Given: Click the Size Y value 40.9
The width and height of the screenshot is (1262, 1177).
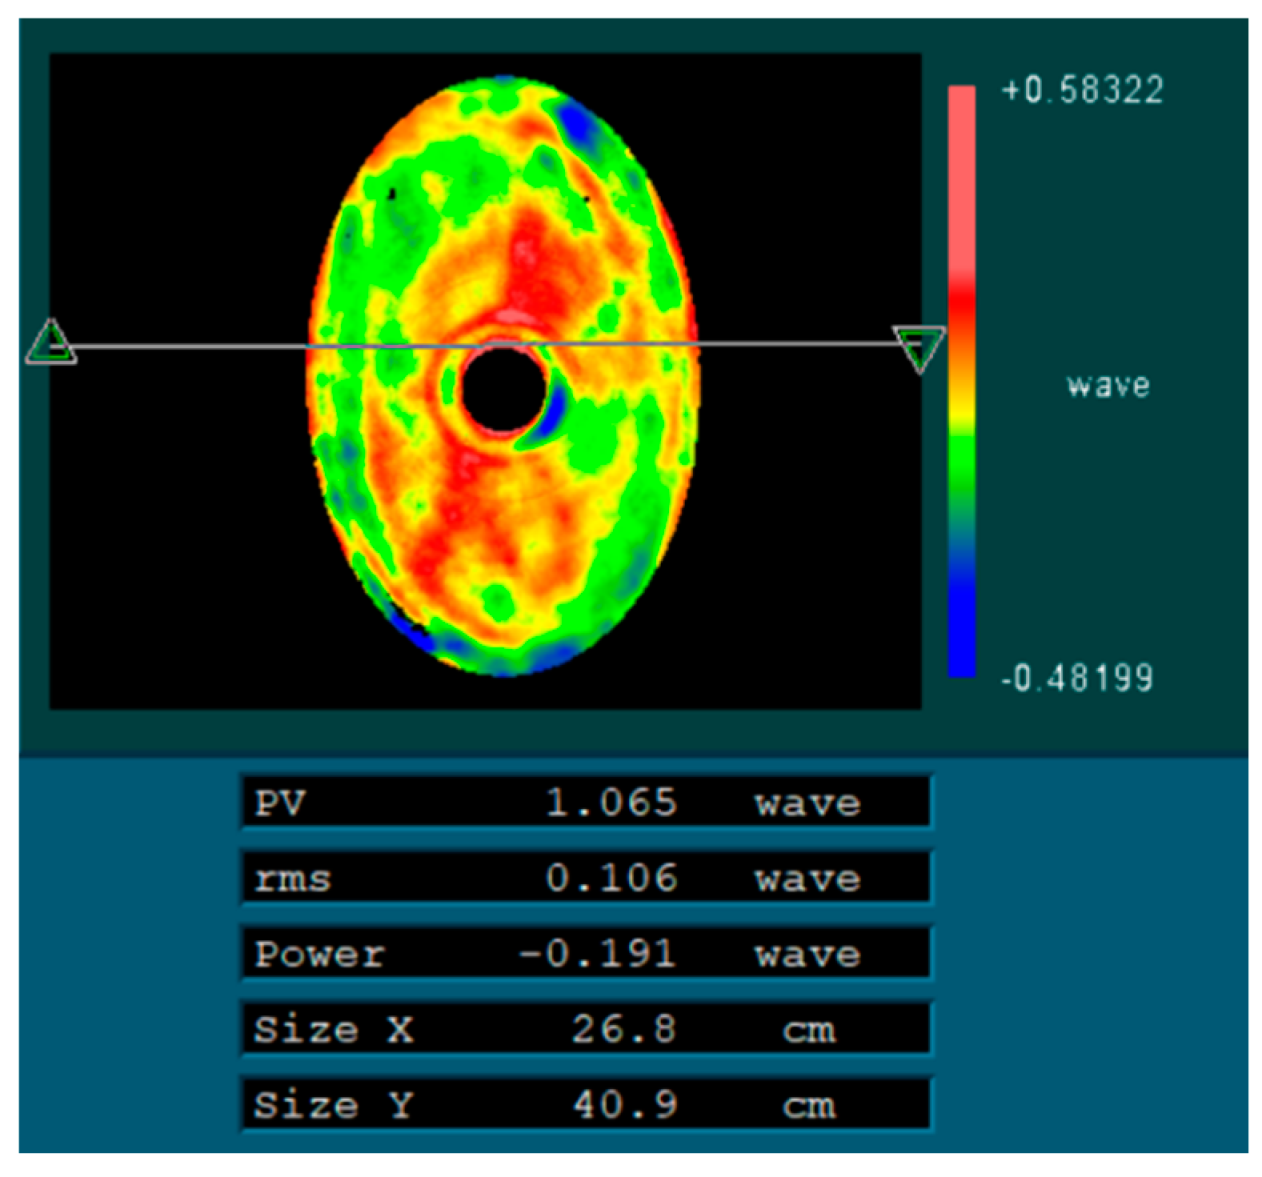Looking at the screenshot, I should [x=625, y=1105].
